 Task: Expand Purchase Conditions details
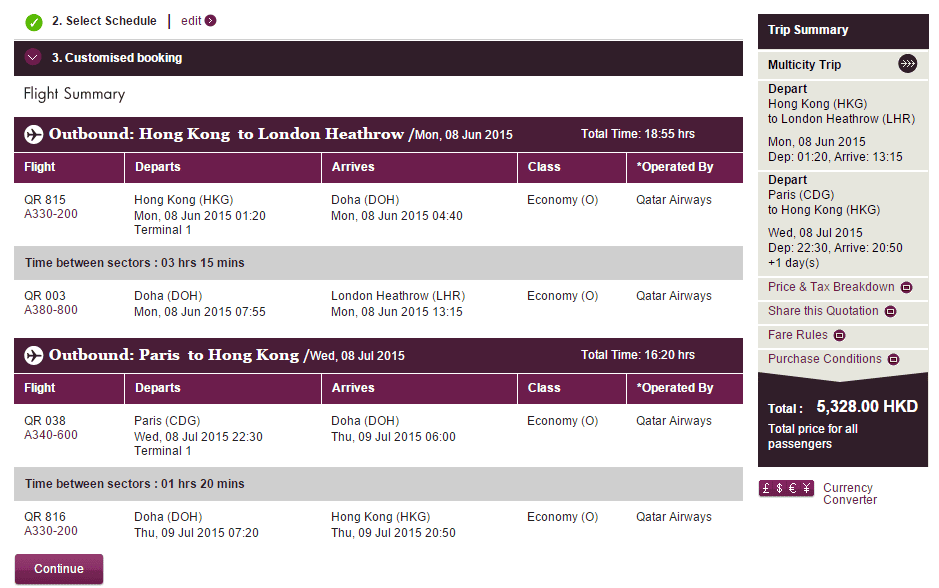pos(893,360)
